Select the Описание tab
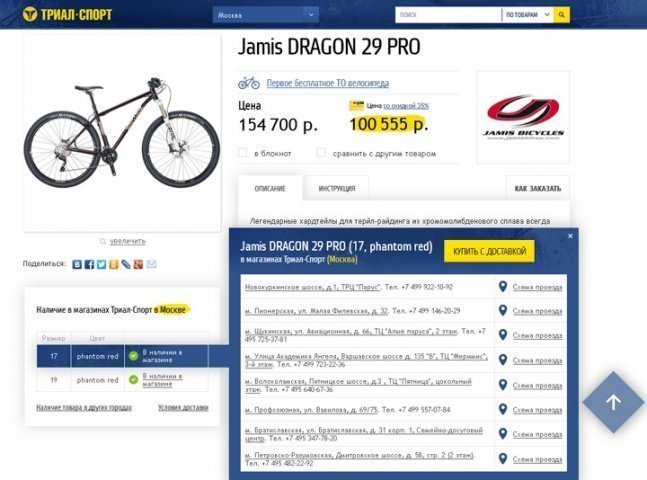The width and height of the screenshot is (647, 480). tap(270, 189)
